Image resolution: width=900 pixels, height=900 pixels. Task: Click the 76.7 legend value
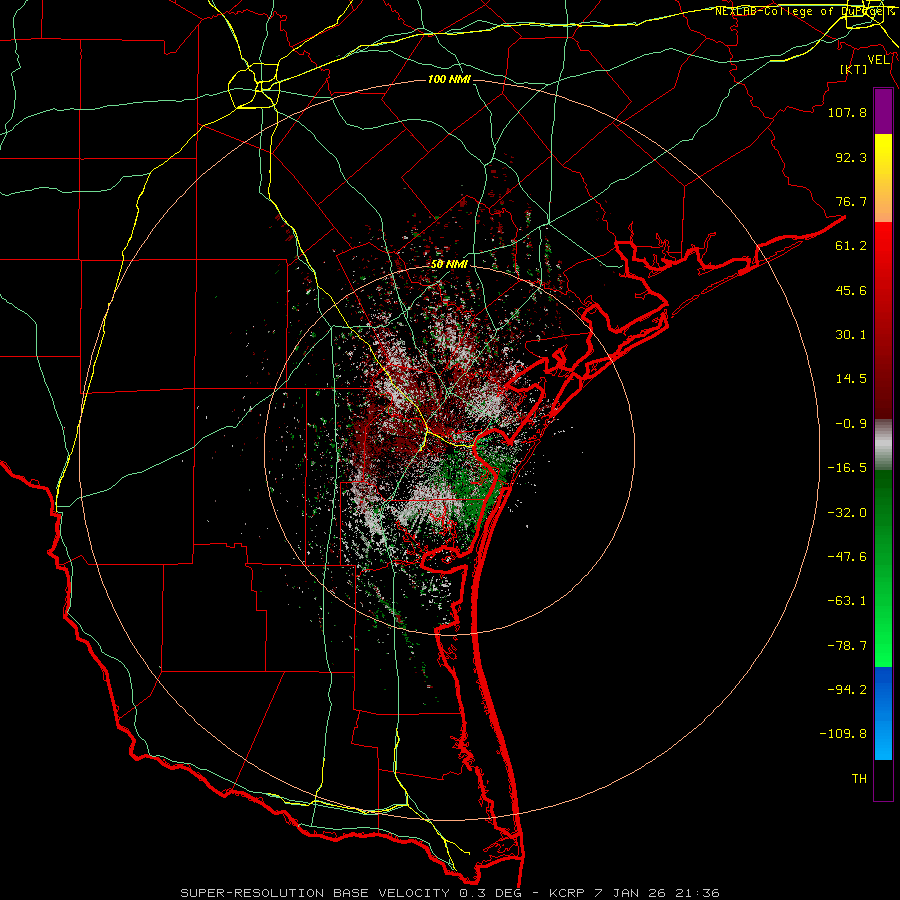tap(851, 201)
